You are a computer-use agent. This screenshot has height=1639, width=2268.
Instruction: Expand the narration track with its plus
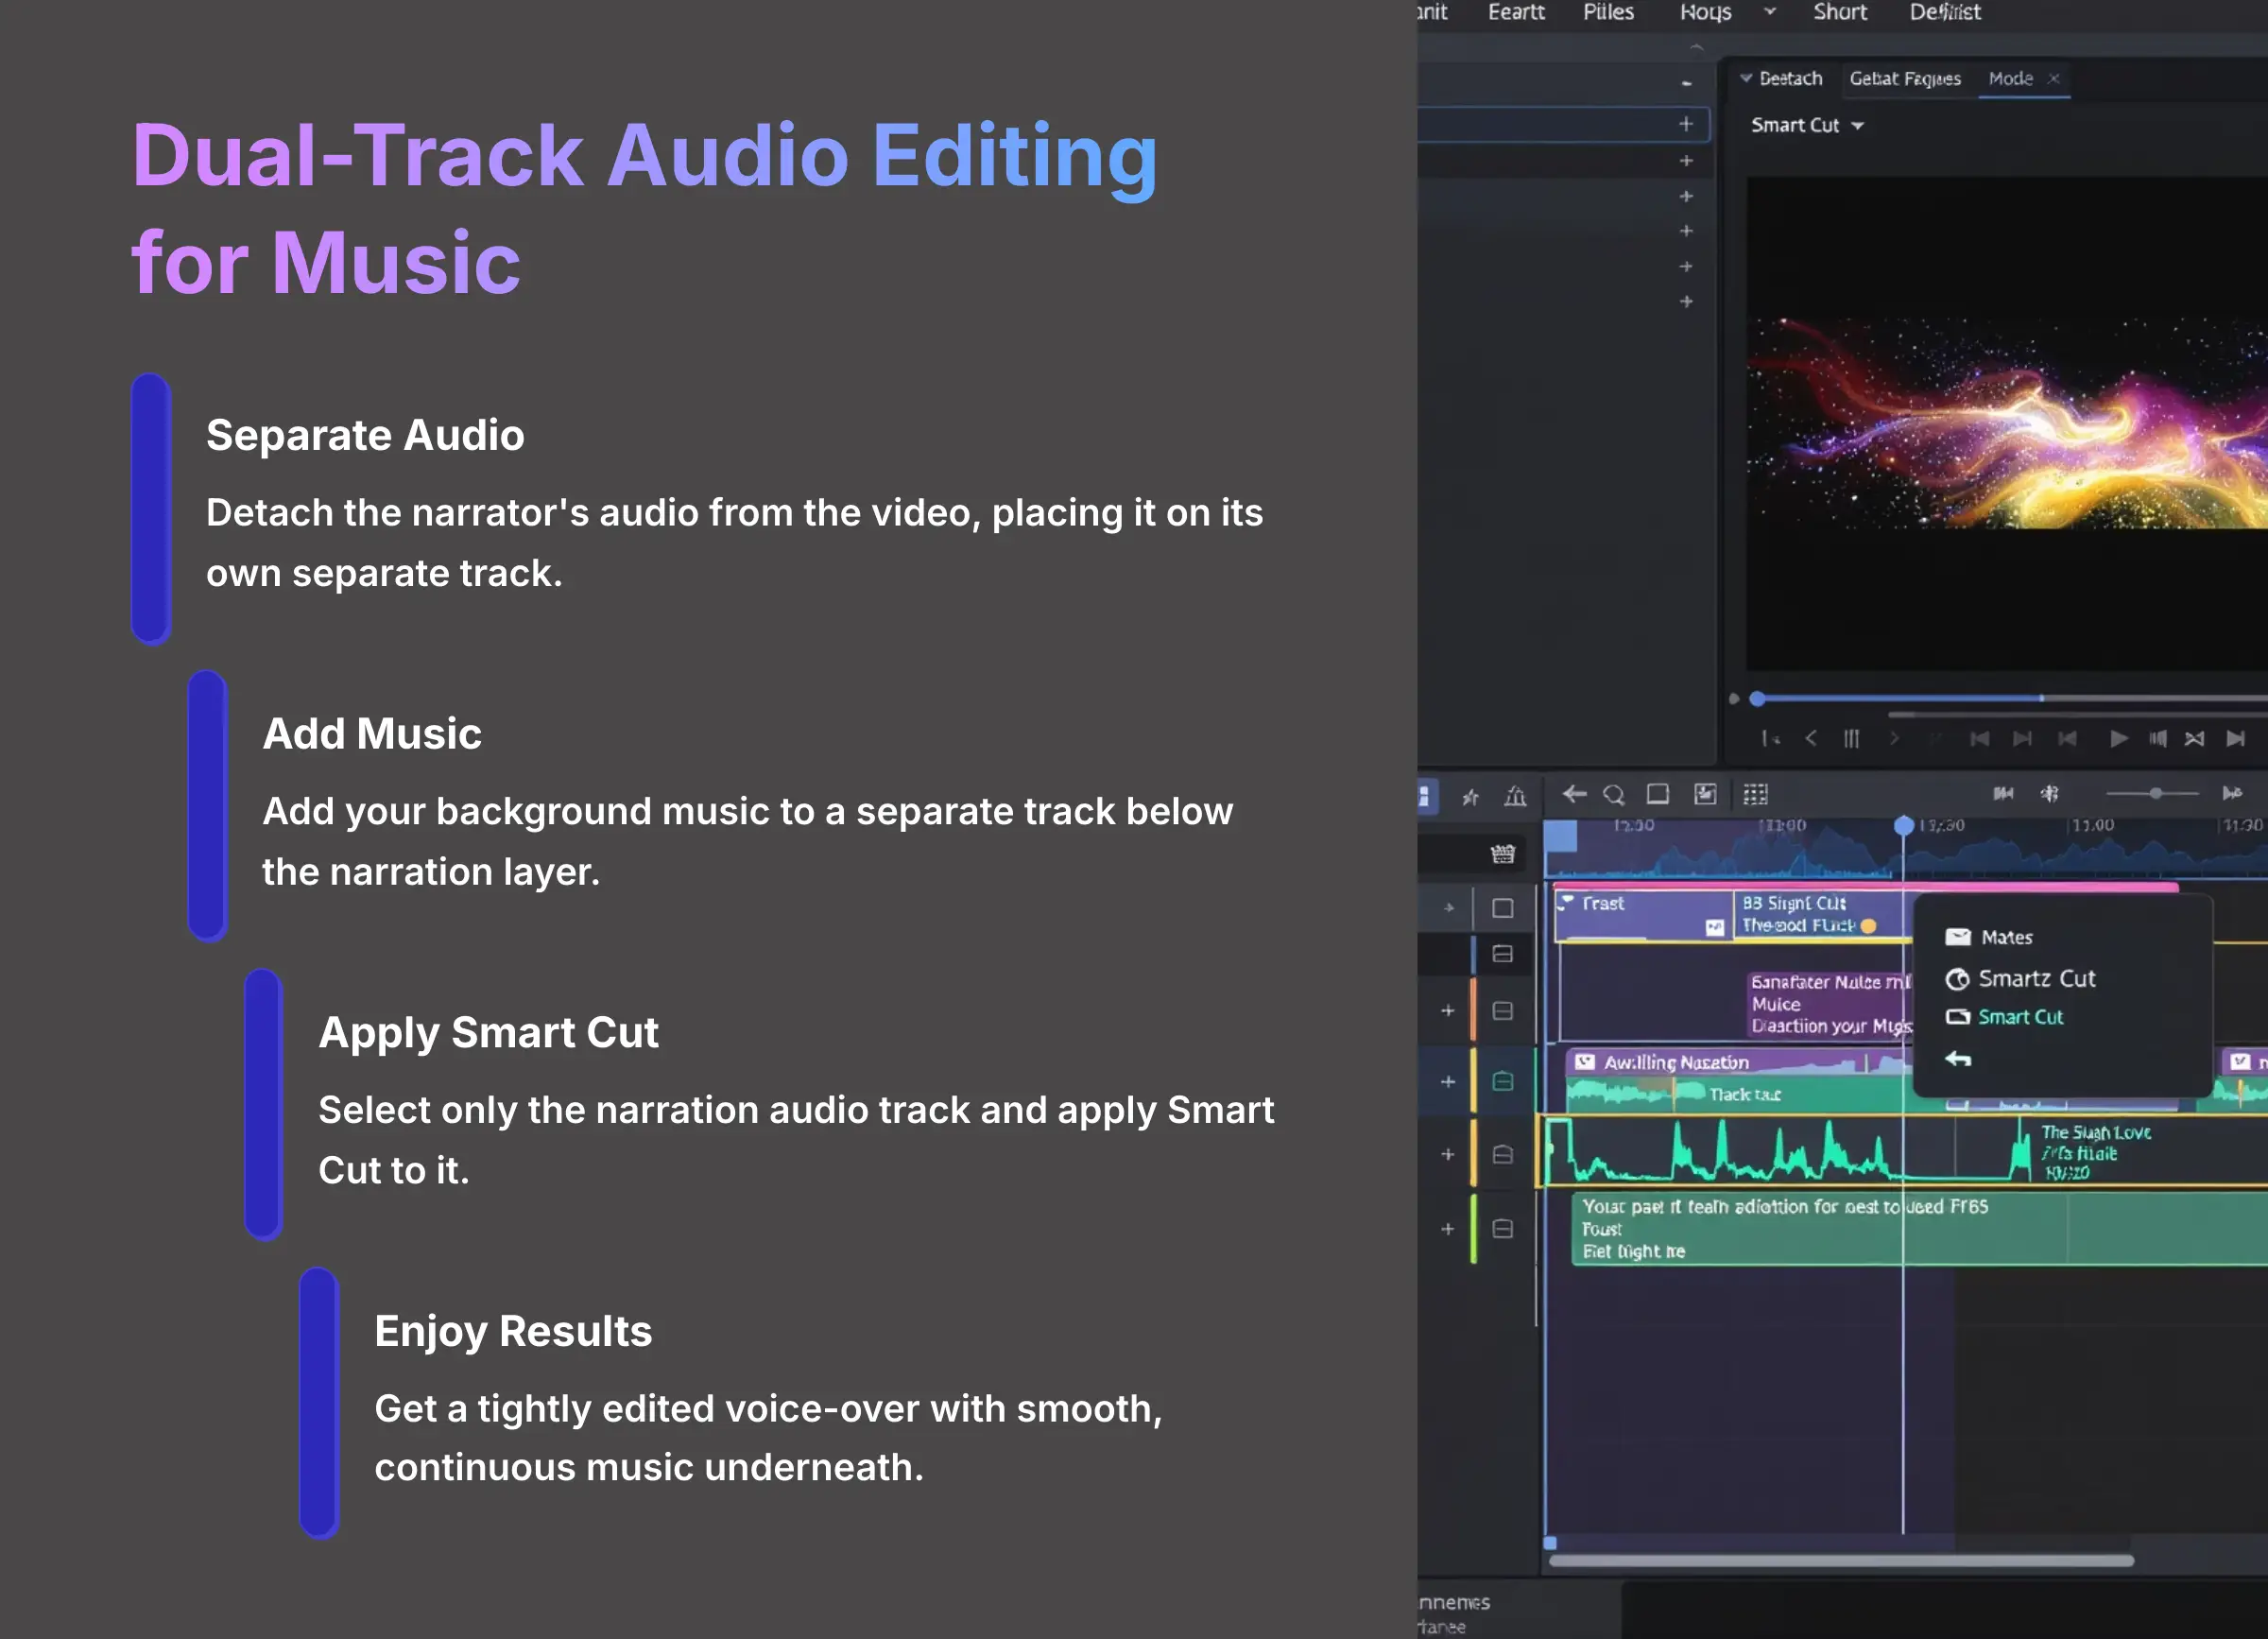coord(1448,1082)
